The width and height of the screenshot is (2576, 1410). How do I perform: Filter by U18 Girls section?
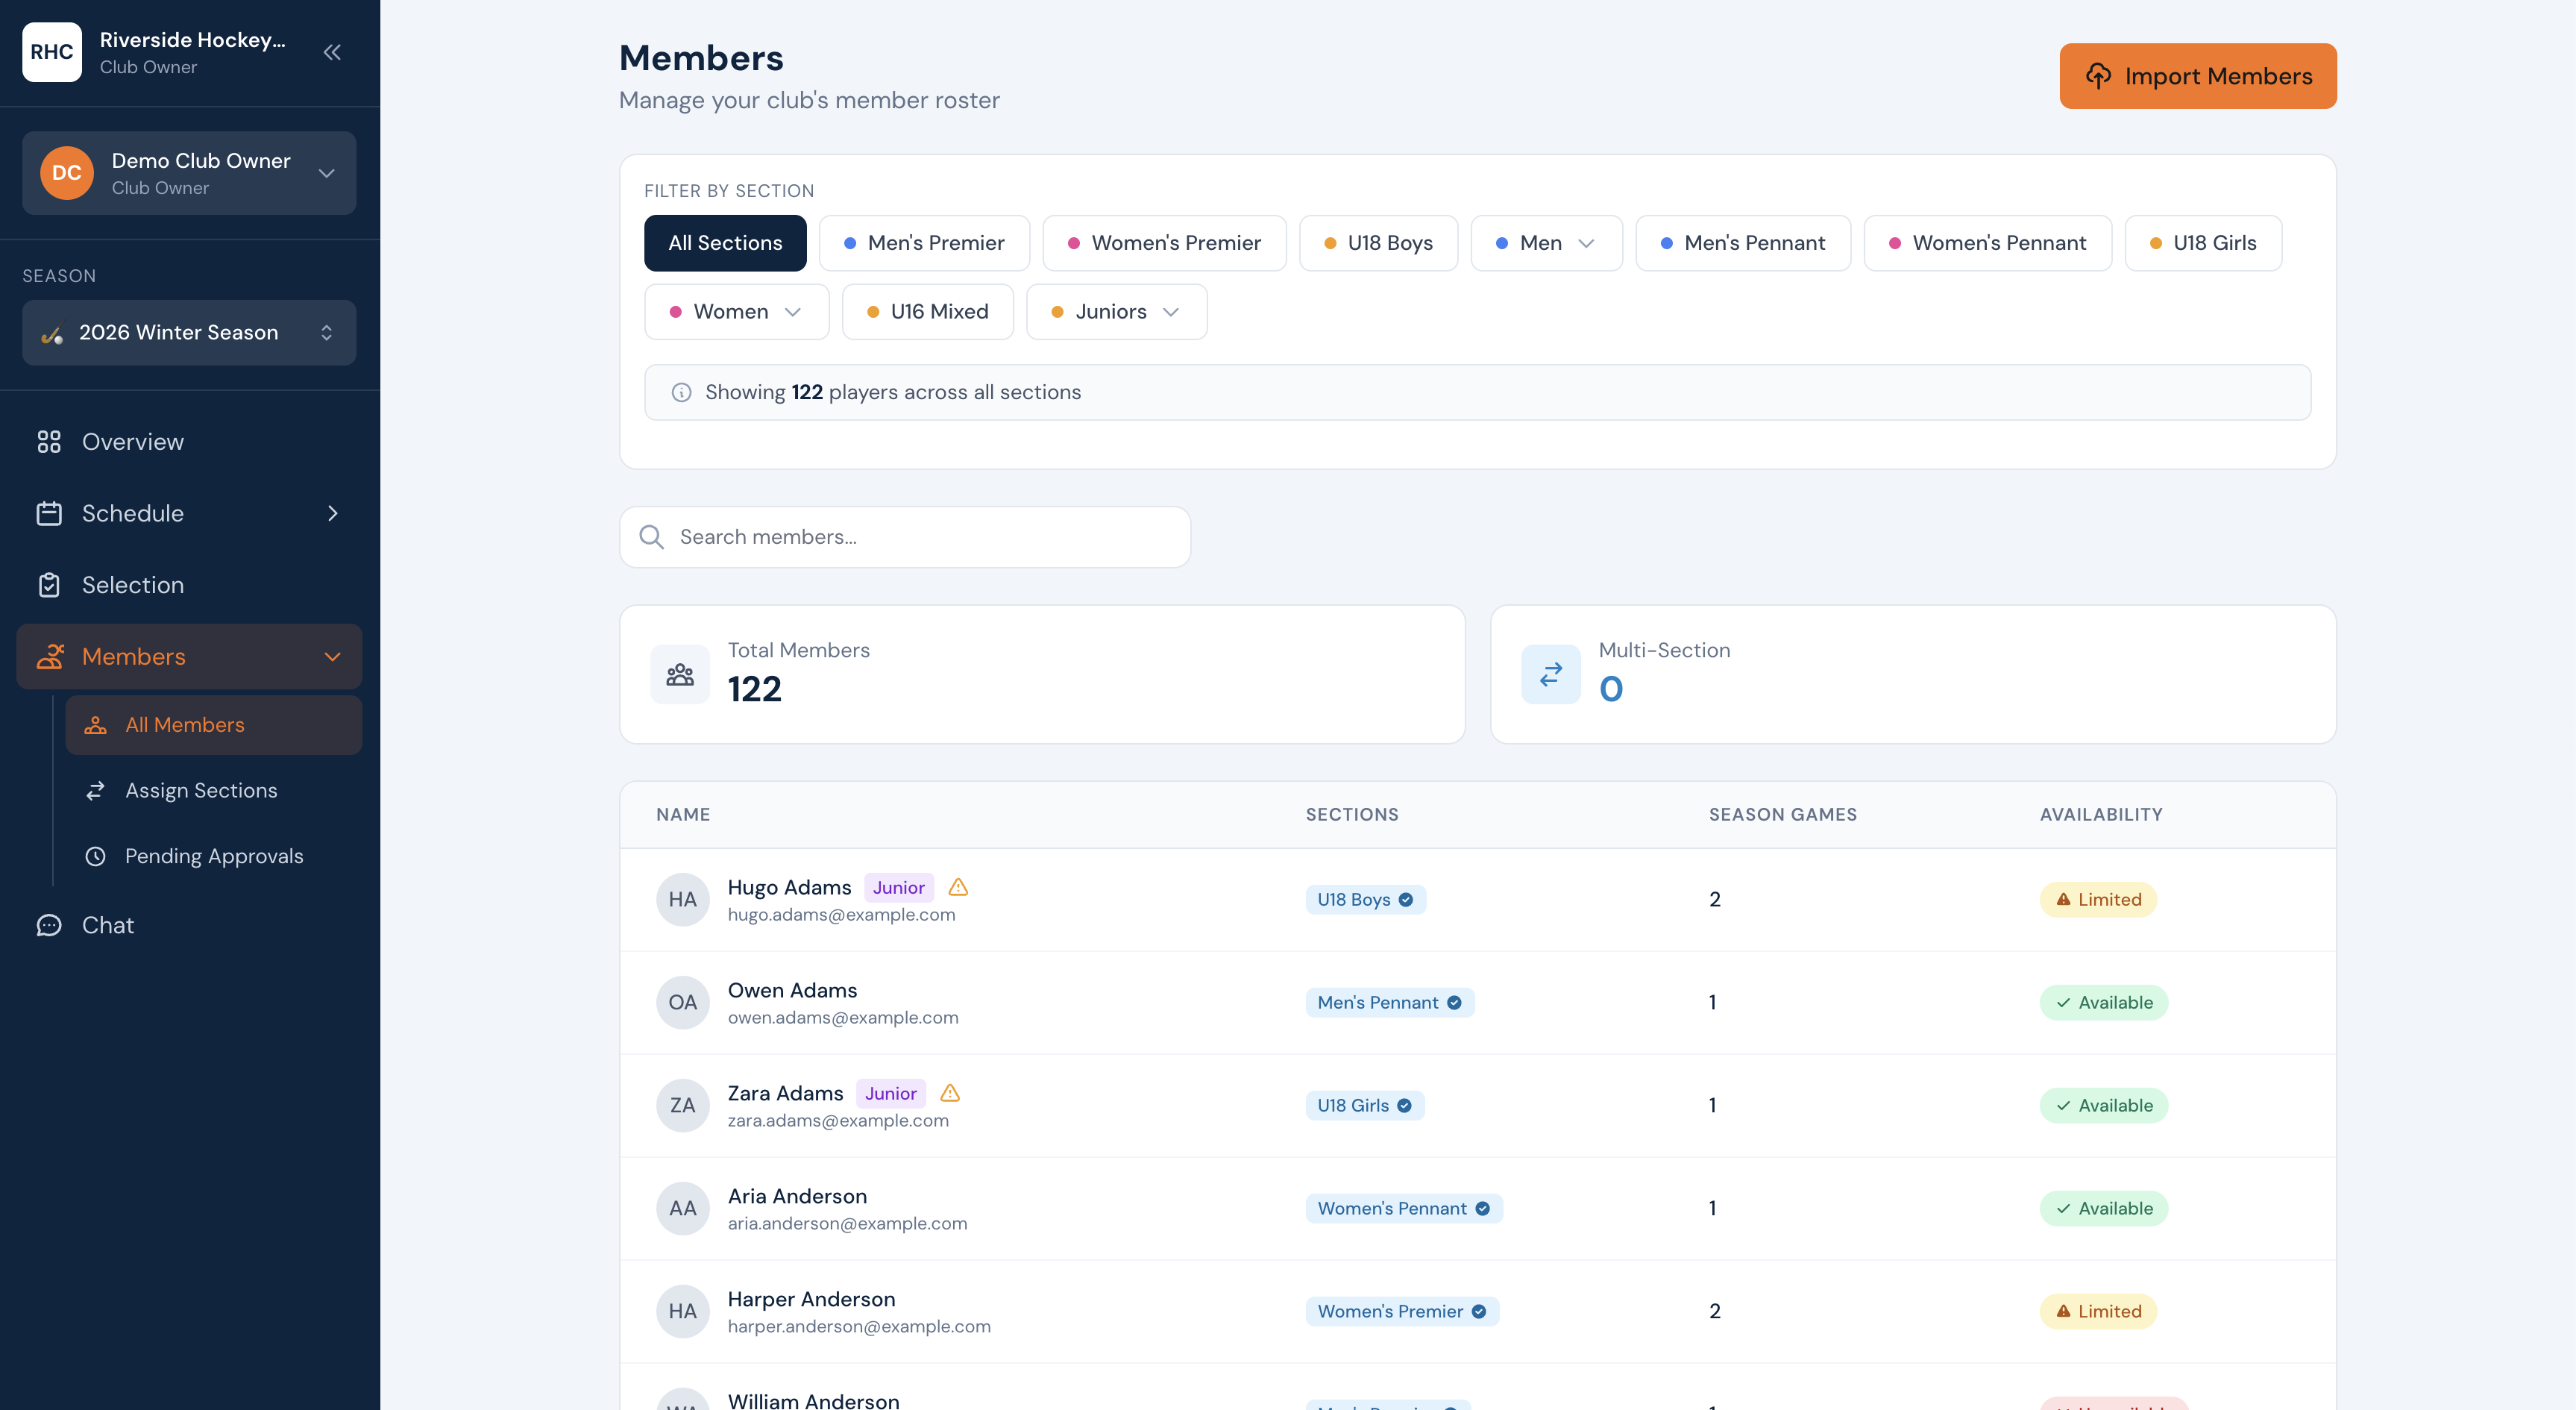pos(2203,243)
